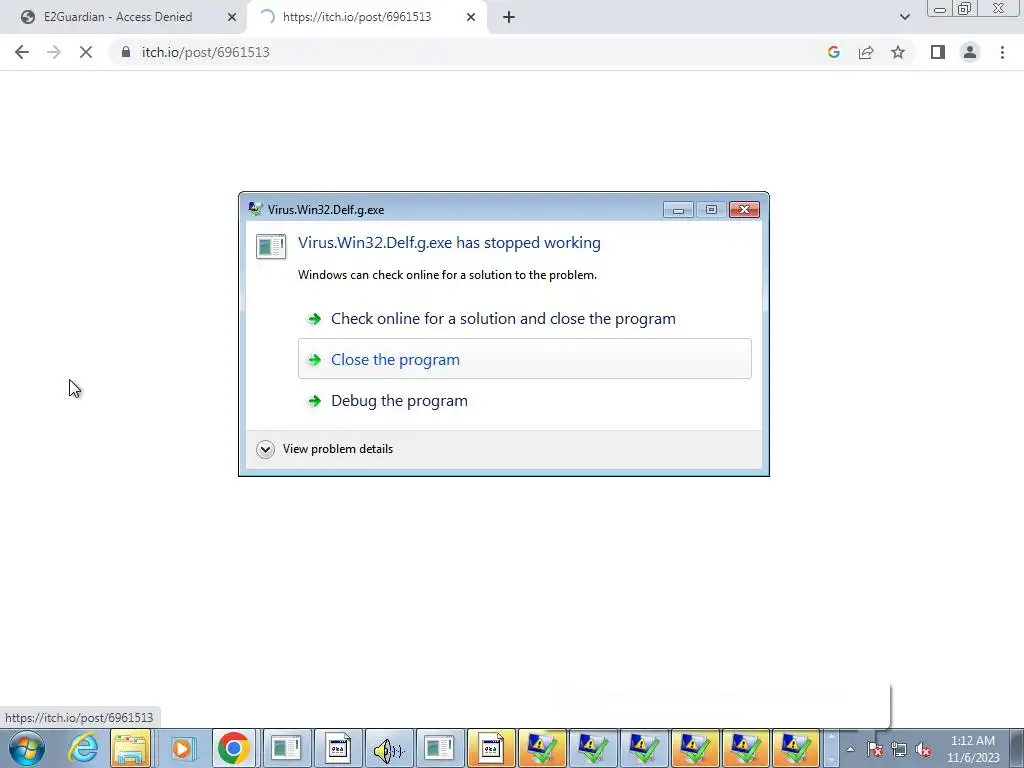Launch Internet Explorer from the taskbar
This screenshot has height=768, width=1024.
tap(82, 748)
